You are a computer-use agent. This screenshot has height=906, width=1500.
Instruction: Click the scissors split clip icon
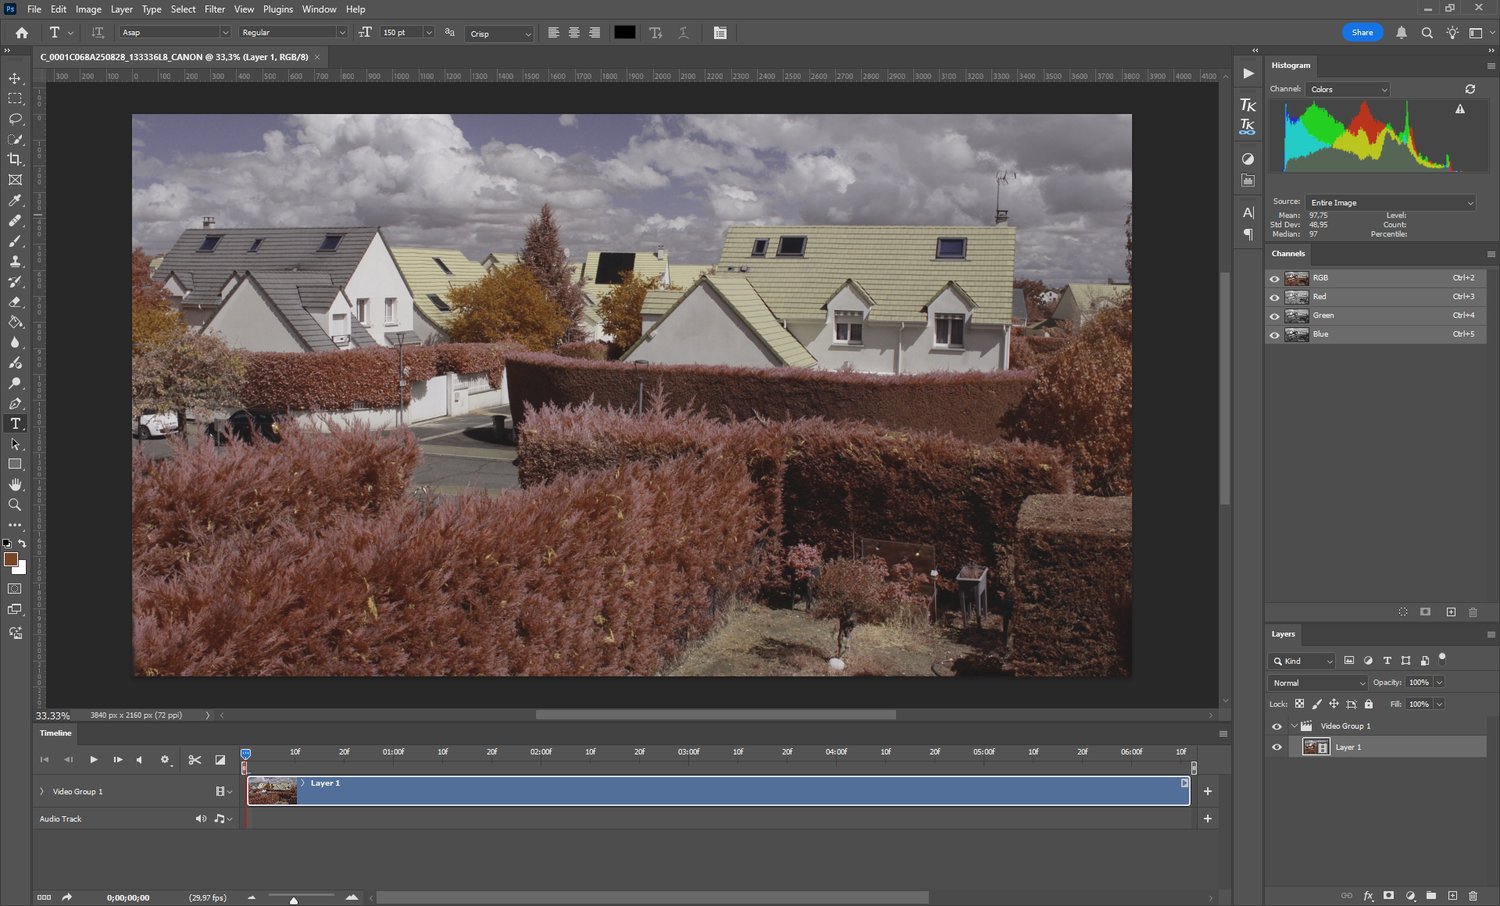pos(195,760)
